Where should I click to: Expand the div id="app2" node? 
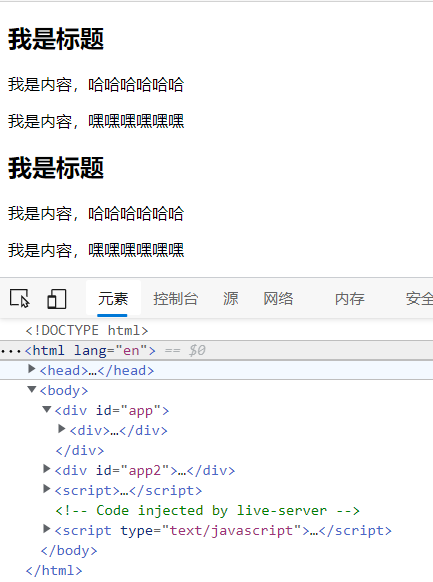(46, 469)
